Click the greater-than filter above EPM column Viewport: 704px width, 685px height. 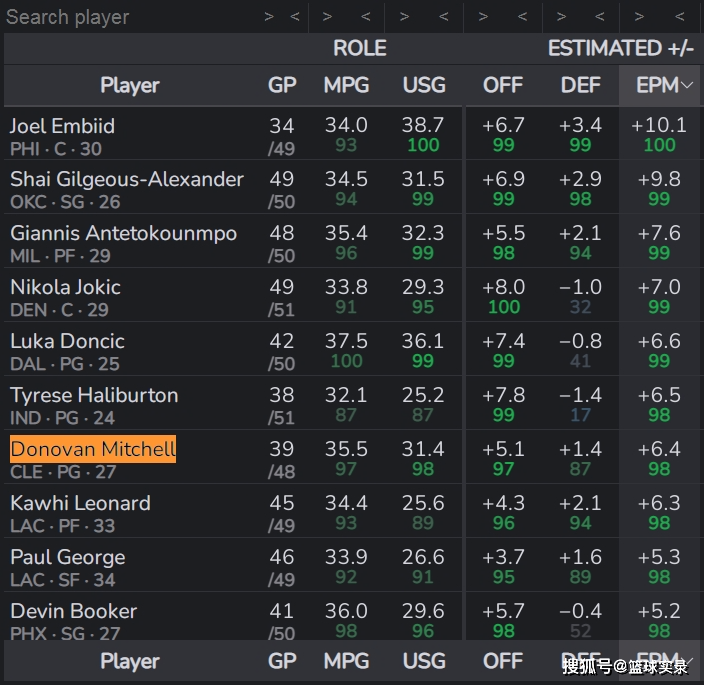(x=640, y=16)
